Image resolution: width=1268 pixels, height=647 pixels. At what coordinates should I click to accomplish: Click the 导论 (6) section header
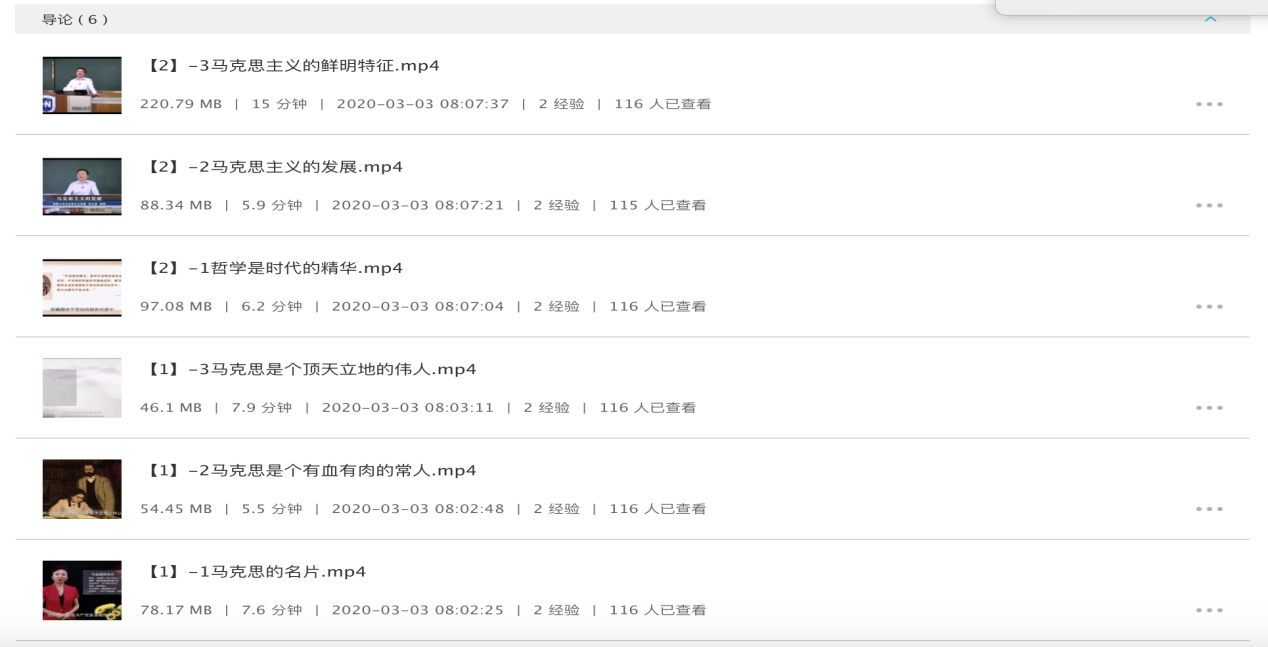pos(75,19)
